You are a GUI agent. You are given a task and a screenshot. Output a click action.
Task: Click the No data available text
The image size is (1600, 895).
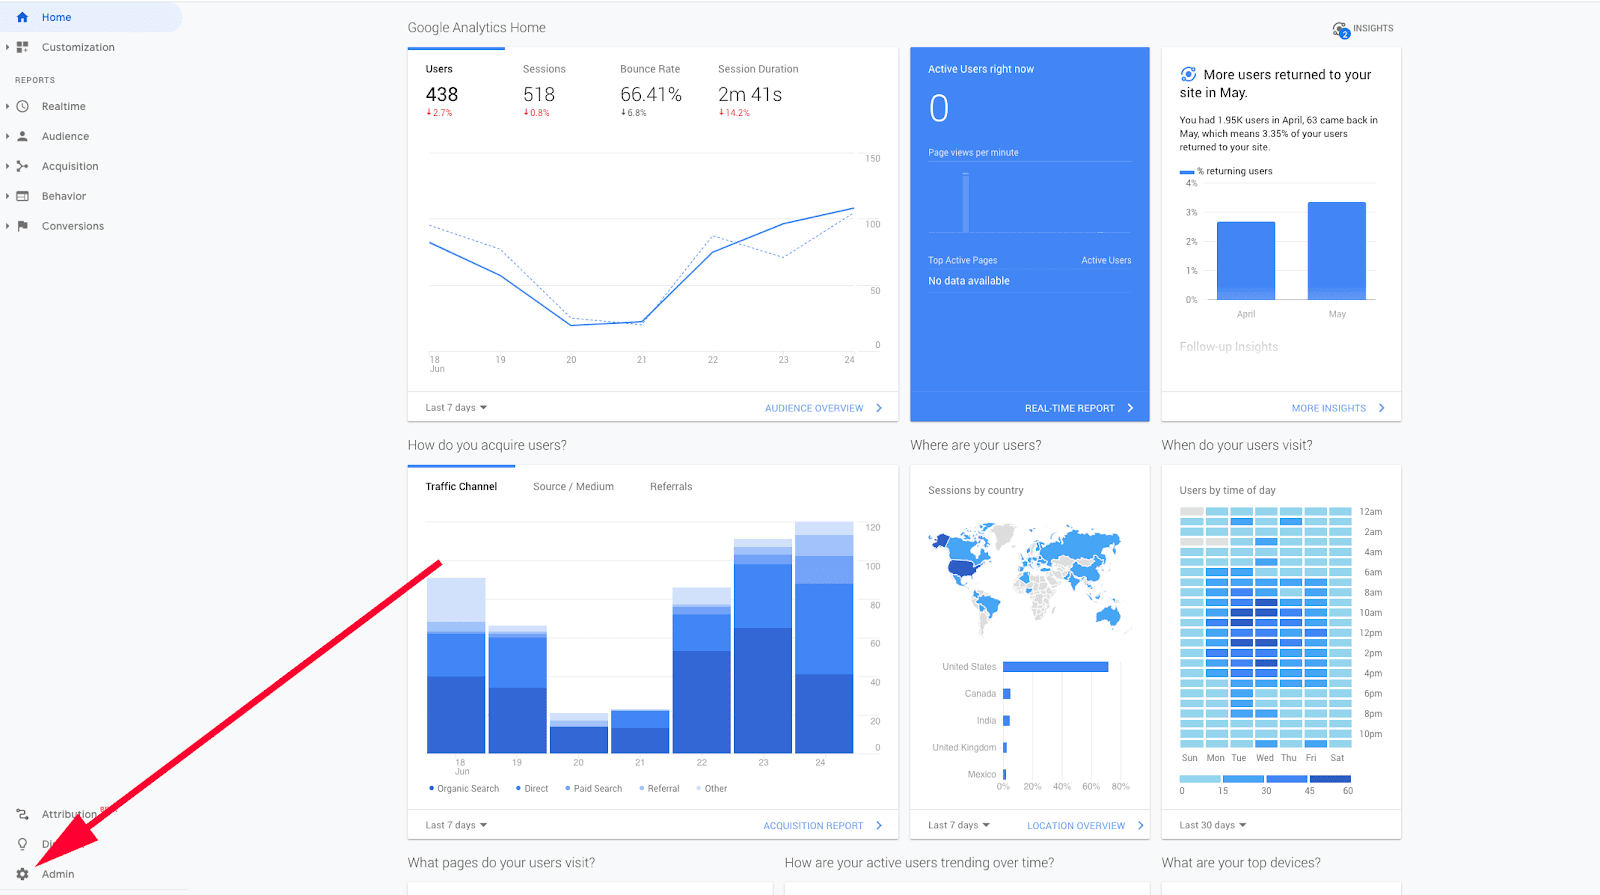point(969,281)
